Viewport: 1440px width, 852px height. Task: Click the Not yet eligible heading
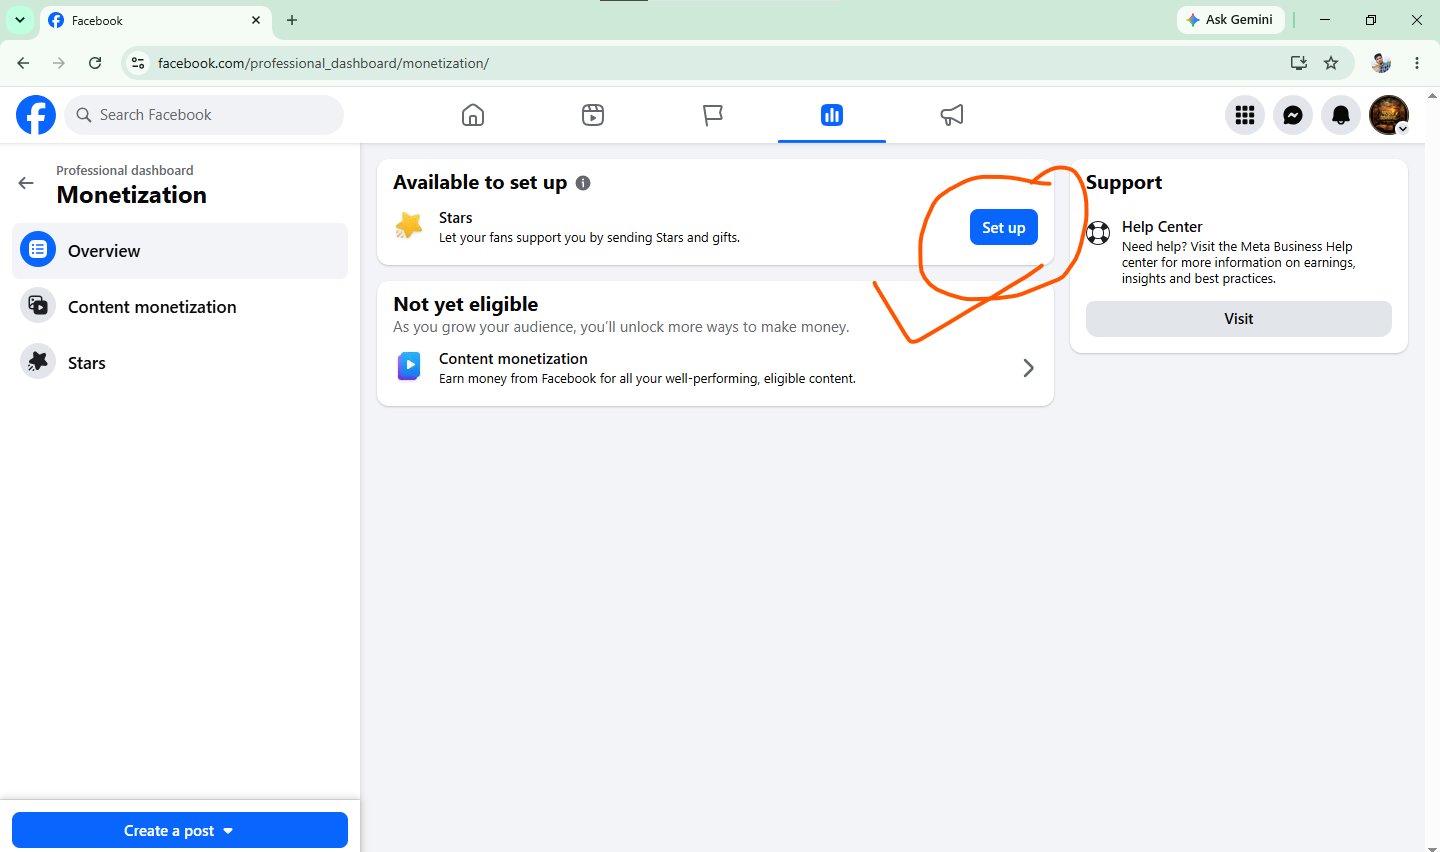coord(466,304)
